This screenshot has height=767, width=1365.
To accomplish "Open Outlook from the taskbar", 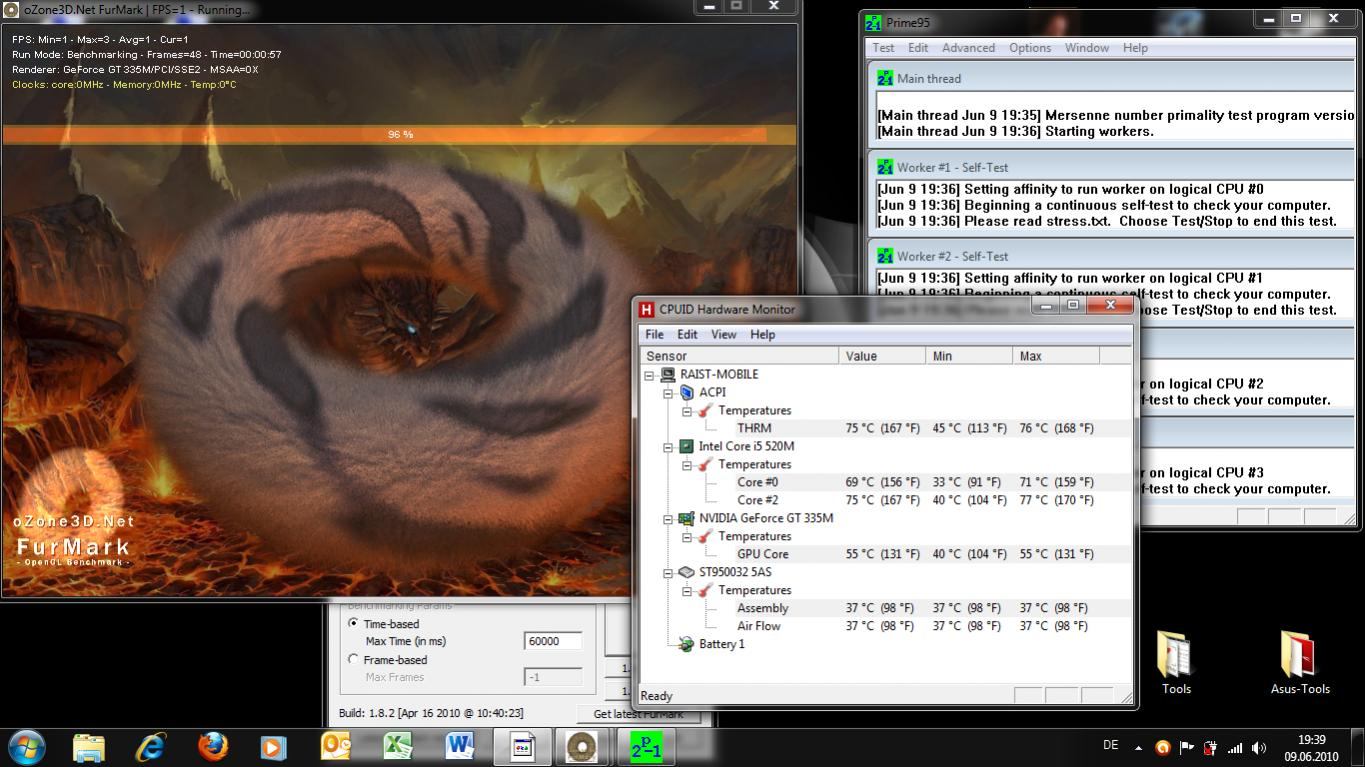I will [337, 747].
